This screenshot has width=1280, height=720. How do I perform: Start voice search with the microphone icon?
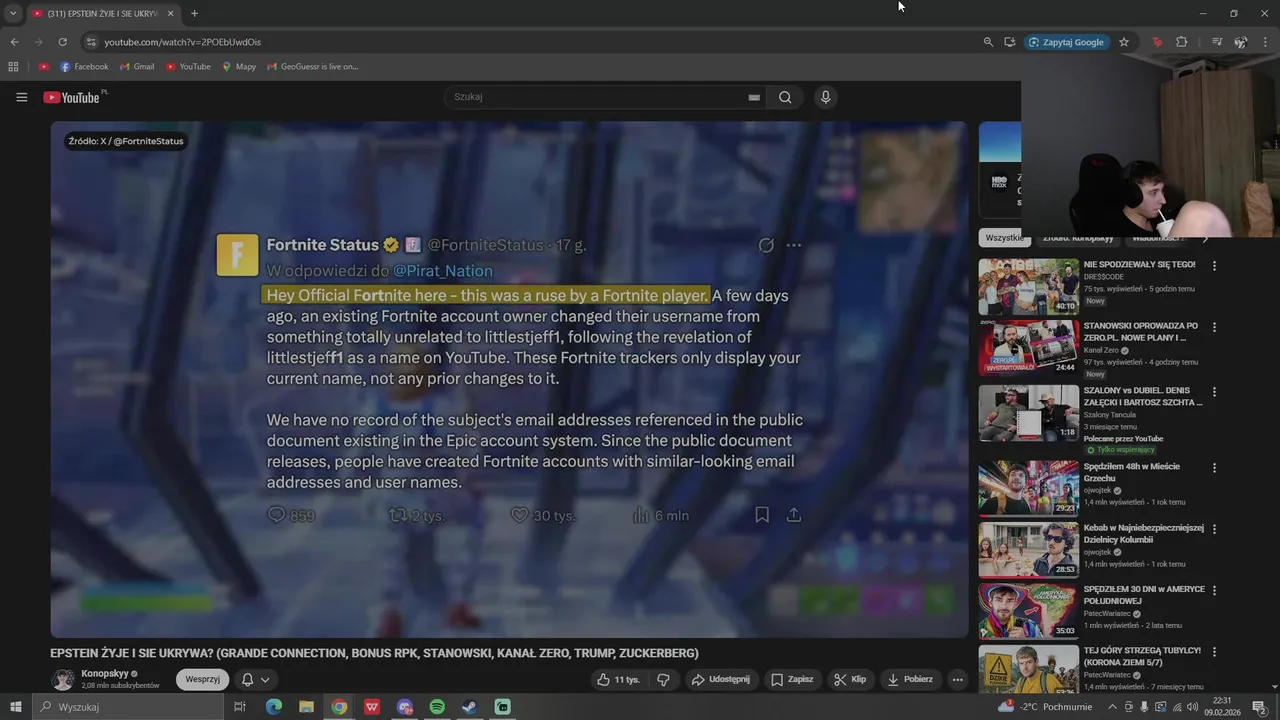tap(825, 97)
